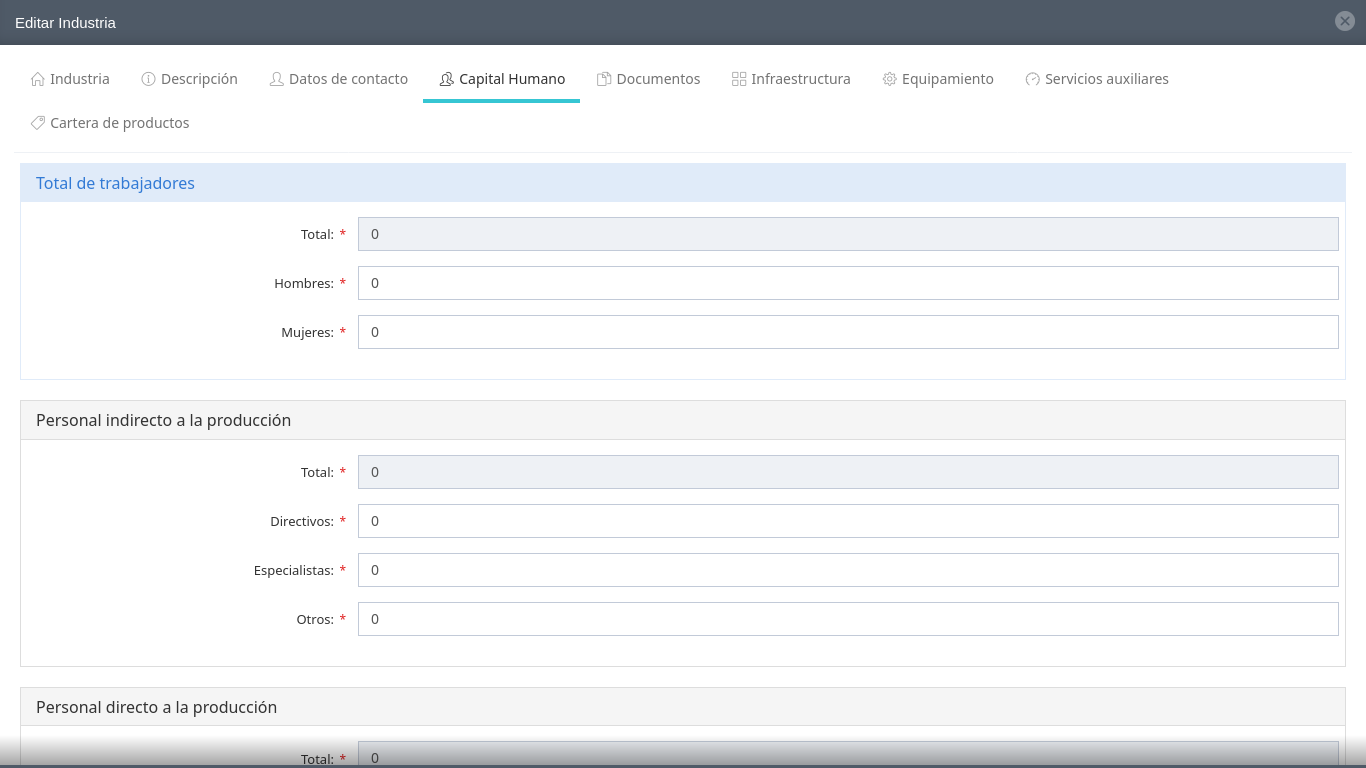This screenshot has height=768, width=1366.
Task: Click the Total de trabajadores section header
Action: [115, 183]
